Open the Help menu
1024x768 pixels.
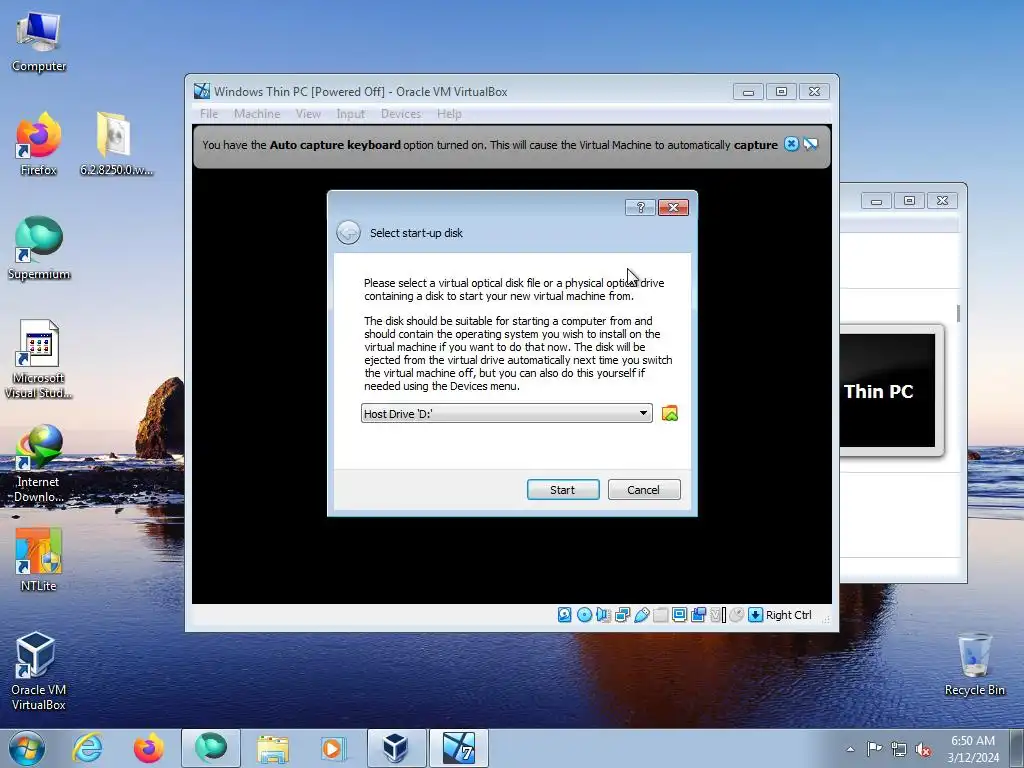tap(449, 114)
